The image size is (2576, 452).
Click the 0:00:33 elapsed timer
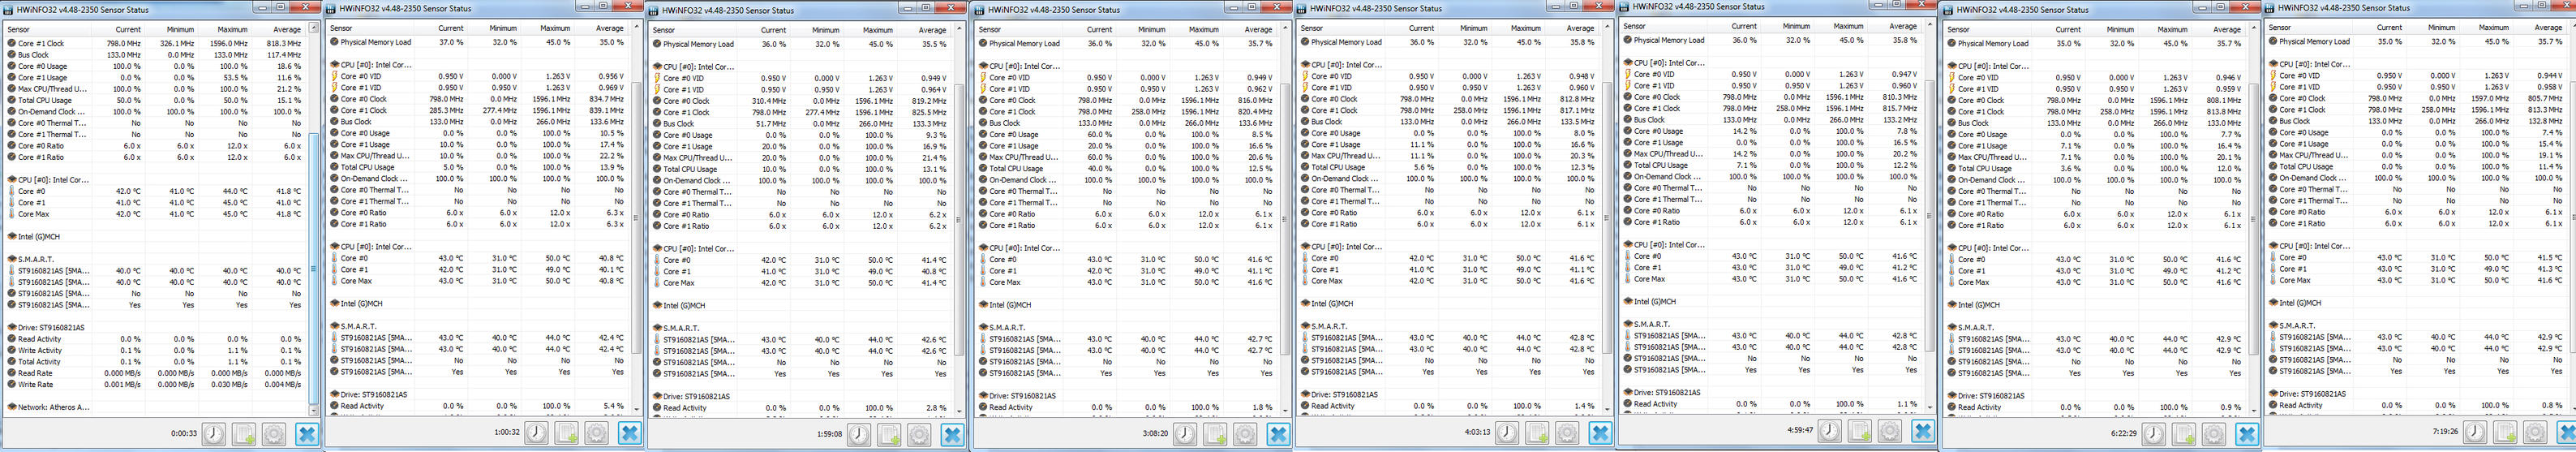183,433
